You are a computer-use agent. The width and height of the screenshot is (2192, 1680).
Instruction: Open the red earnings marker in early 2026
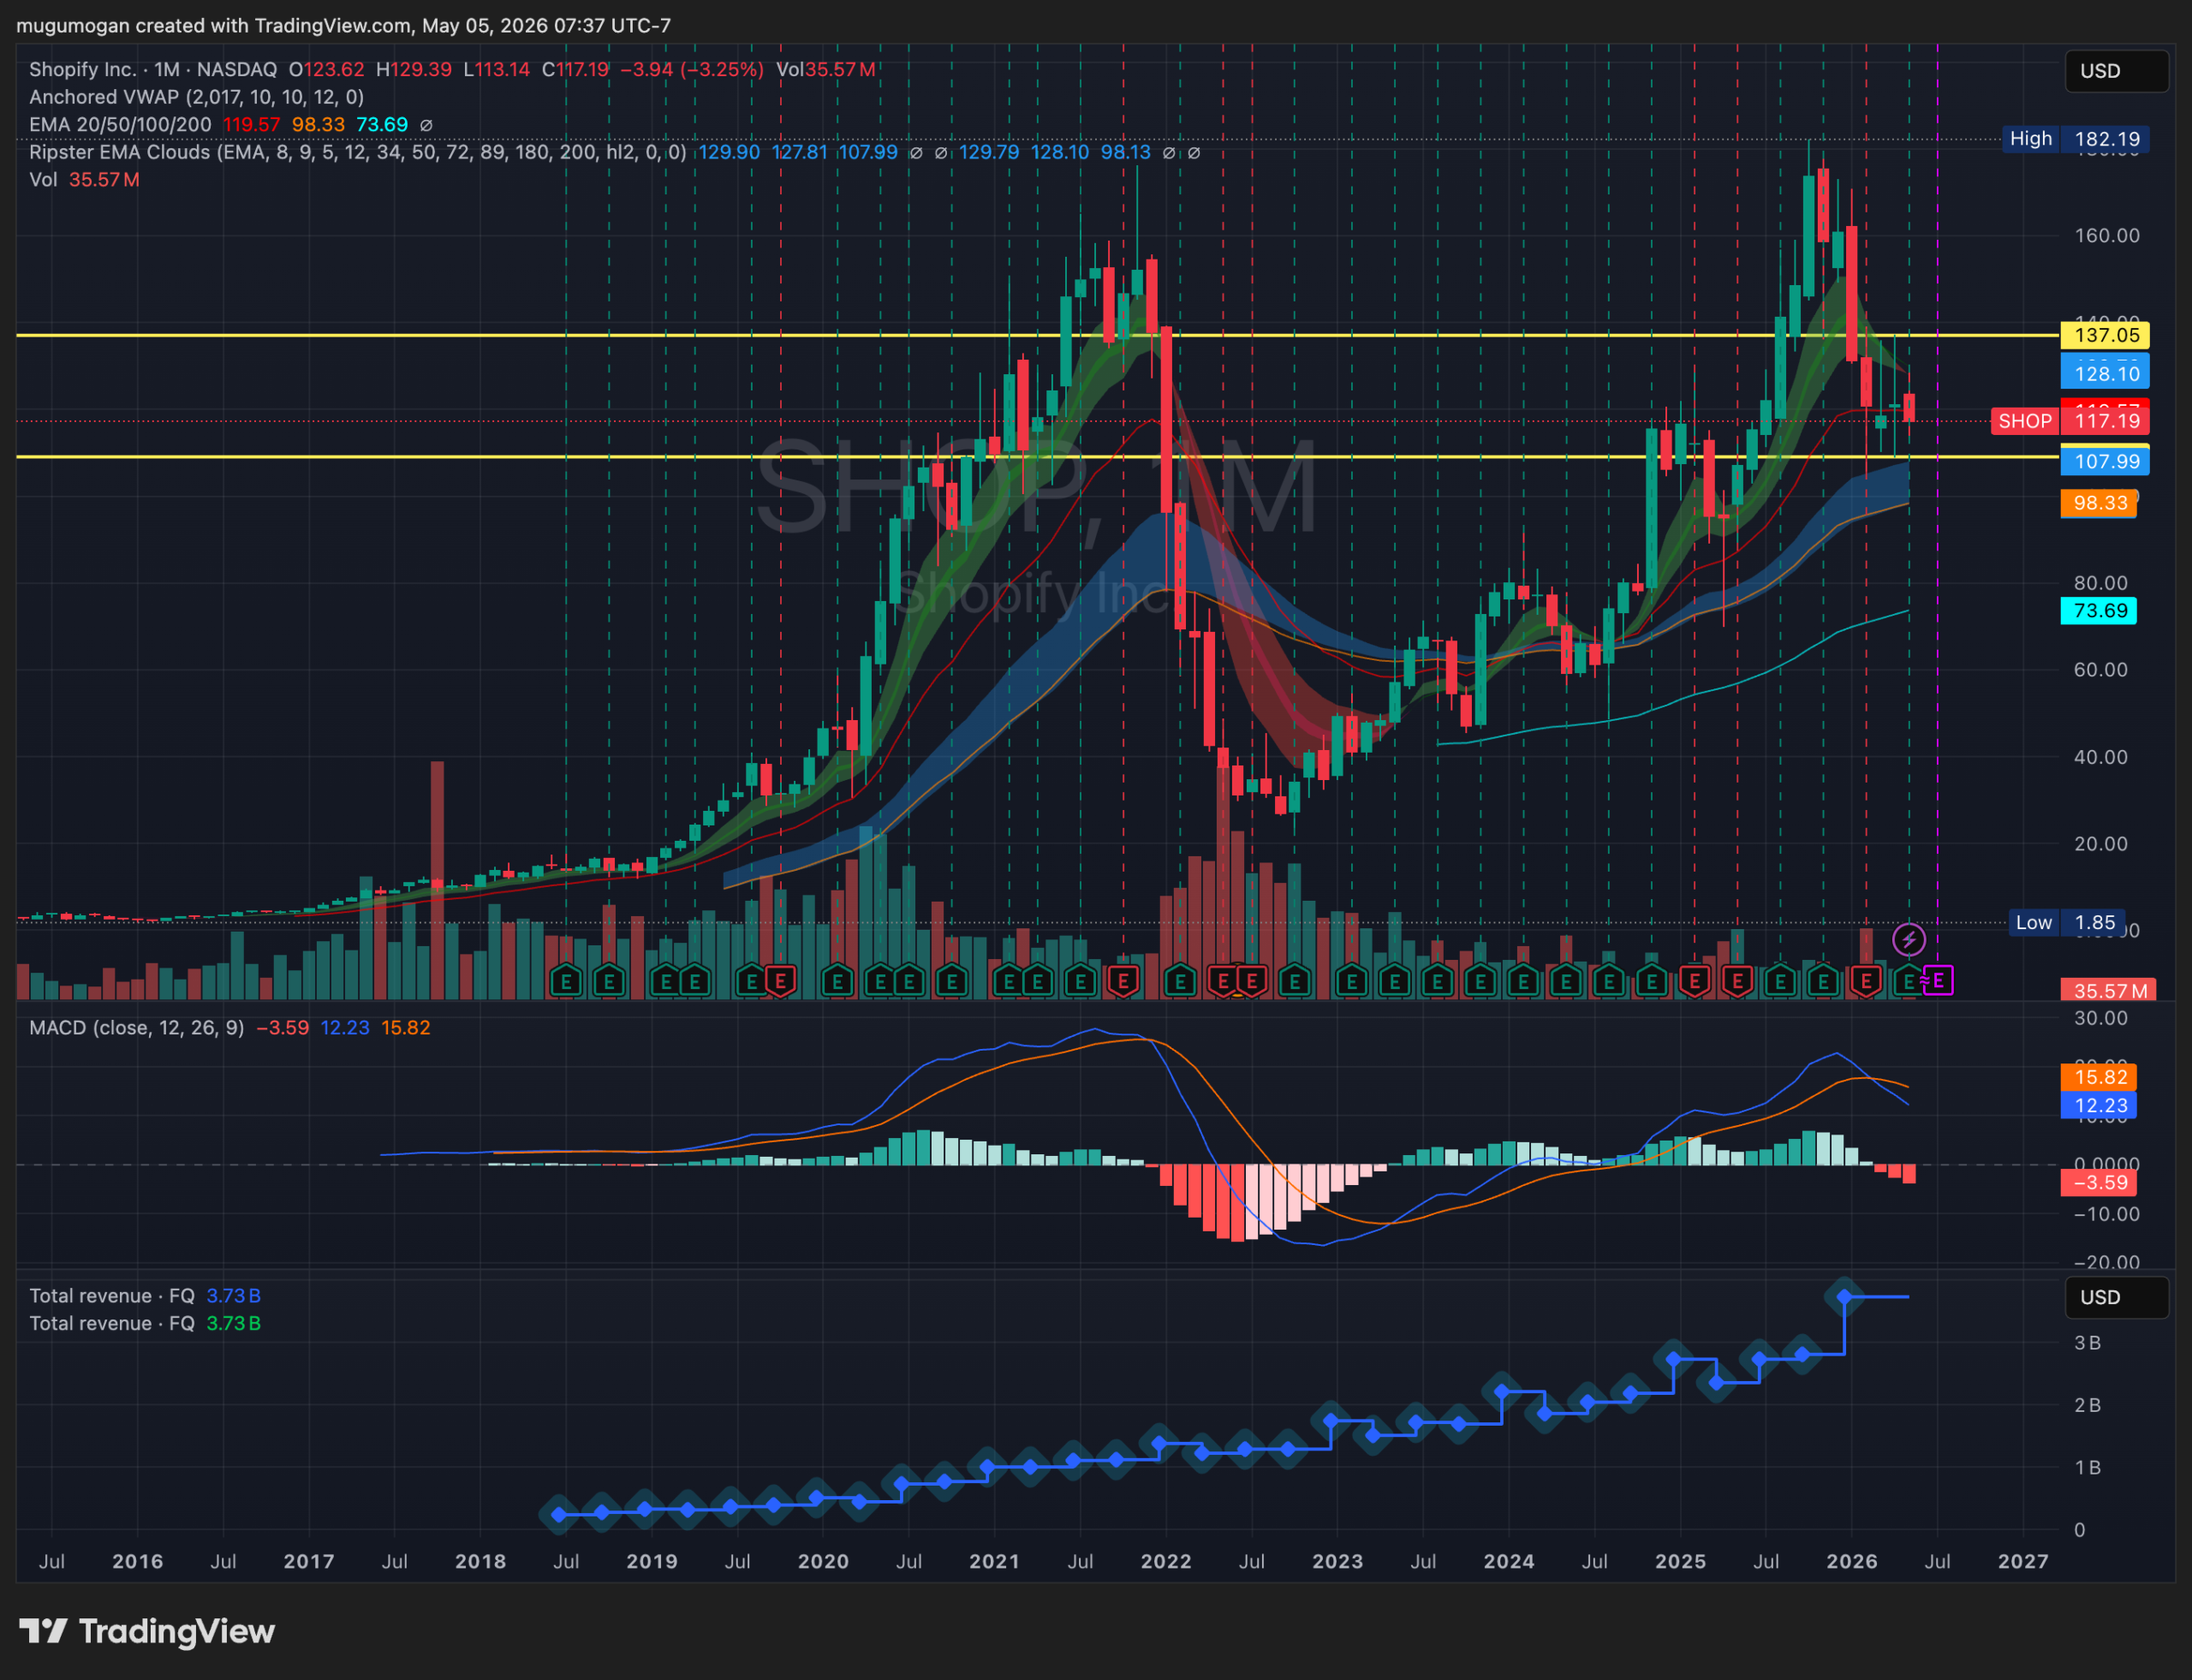(1866, 981)
